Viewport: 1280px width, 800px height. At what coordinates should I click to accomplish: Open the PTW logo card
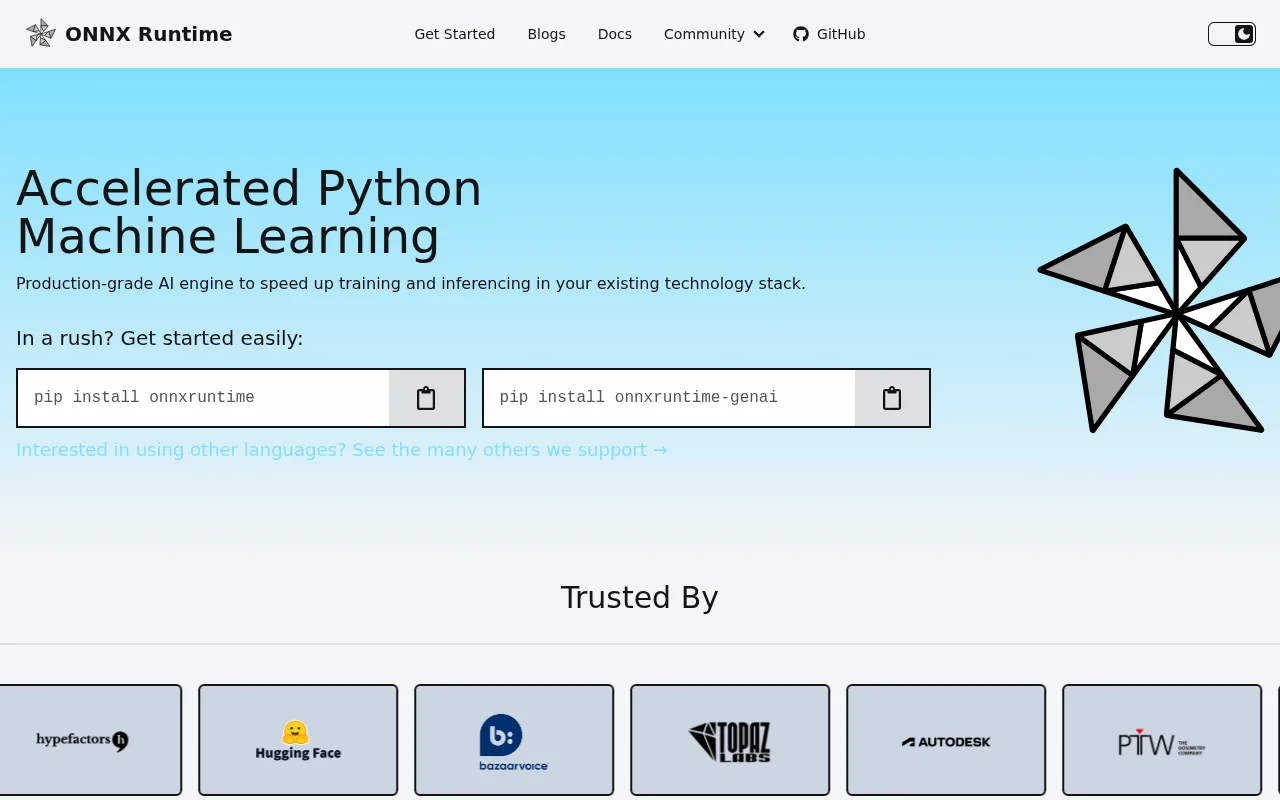[x=1162, y=740]
